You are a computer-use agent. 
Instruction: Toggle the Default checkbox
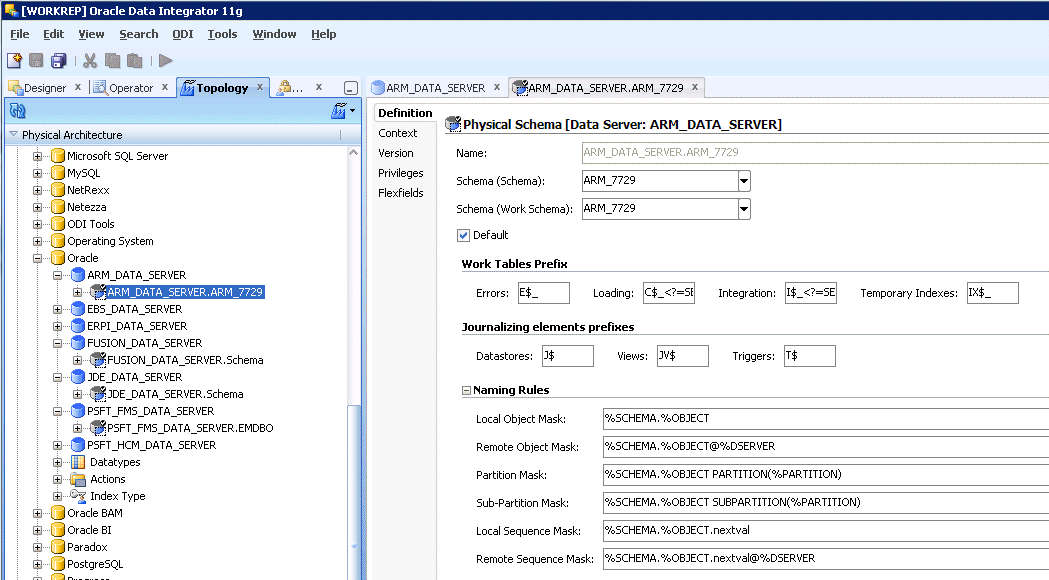463,235
